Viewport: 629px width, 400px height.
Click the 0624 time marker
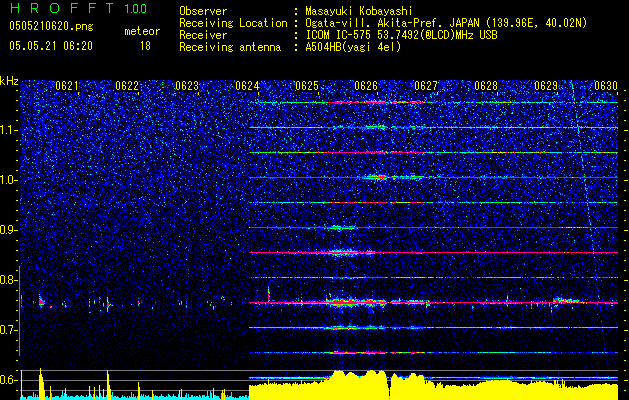(x=247, y=86)
